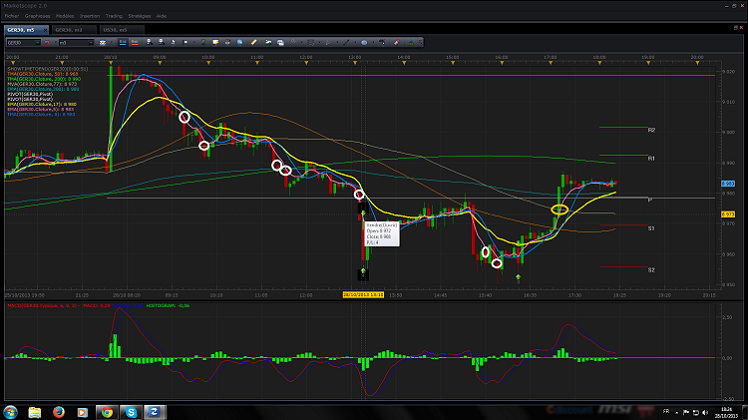Viewport: 748px width, 420px height.
Task: Switch to the US30, m5 chart tab
Action: point(122,30)
